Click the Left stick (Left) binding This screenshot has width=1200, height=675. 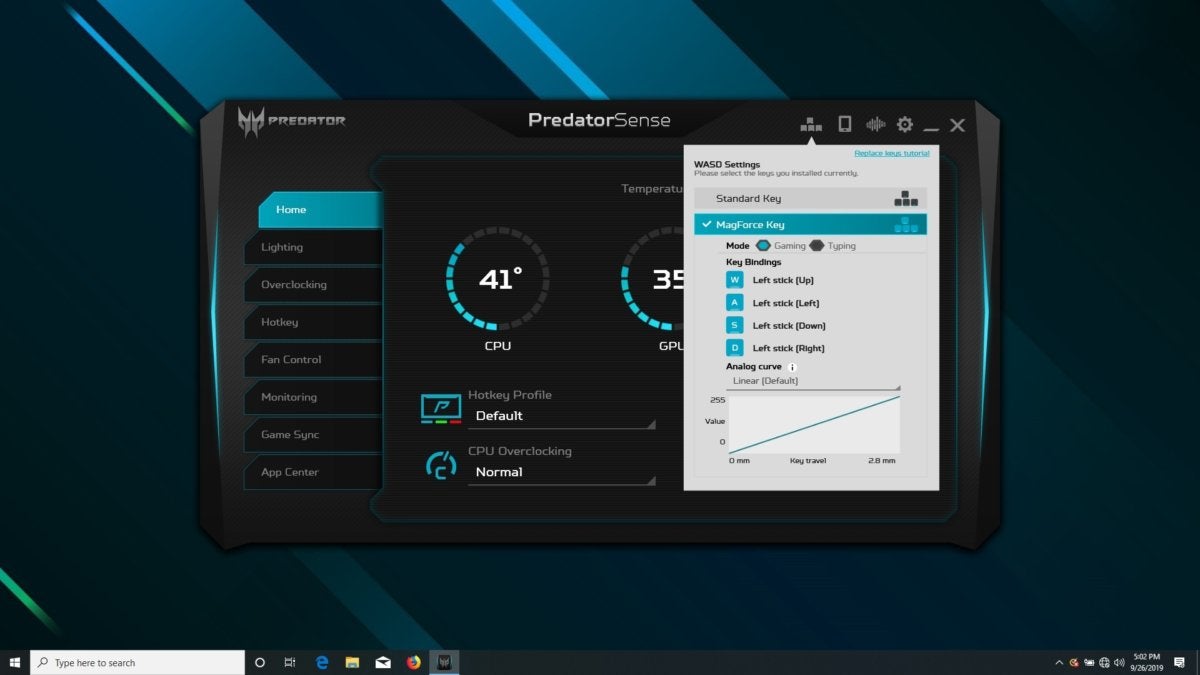tap(786, 303)
